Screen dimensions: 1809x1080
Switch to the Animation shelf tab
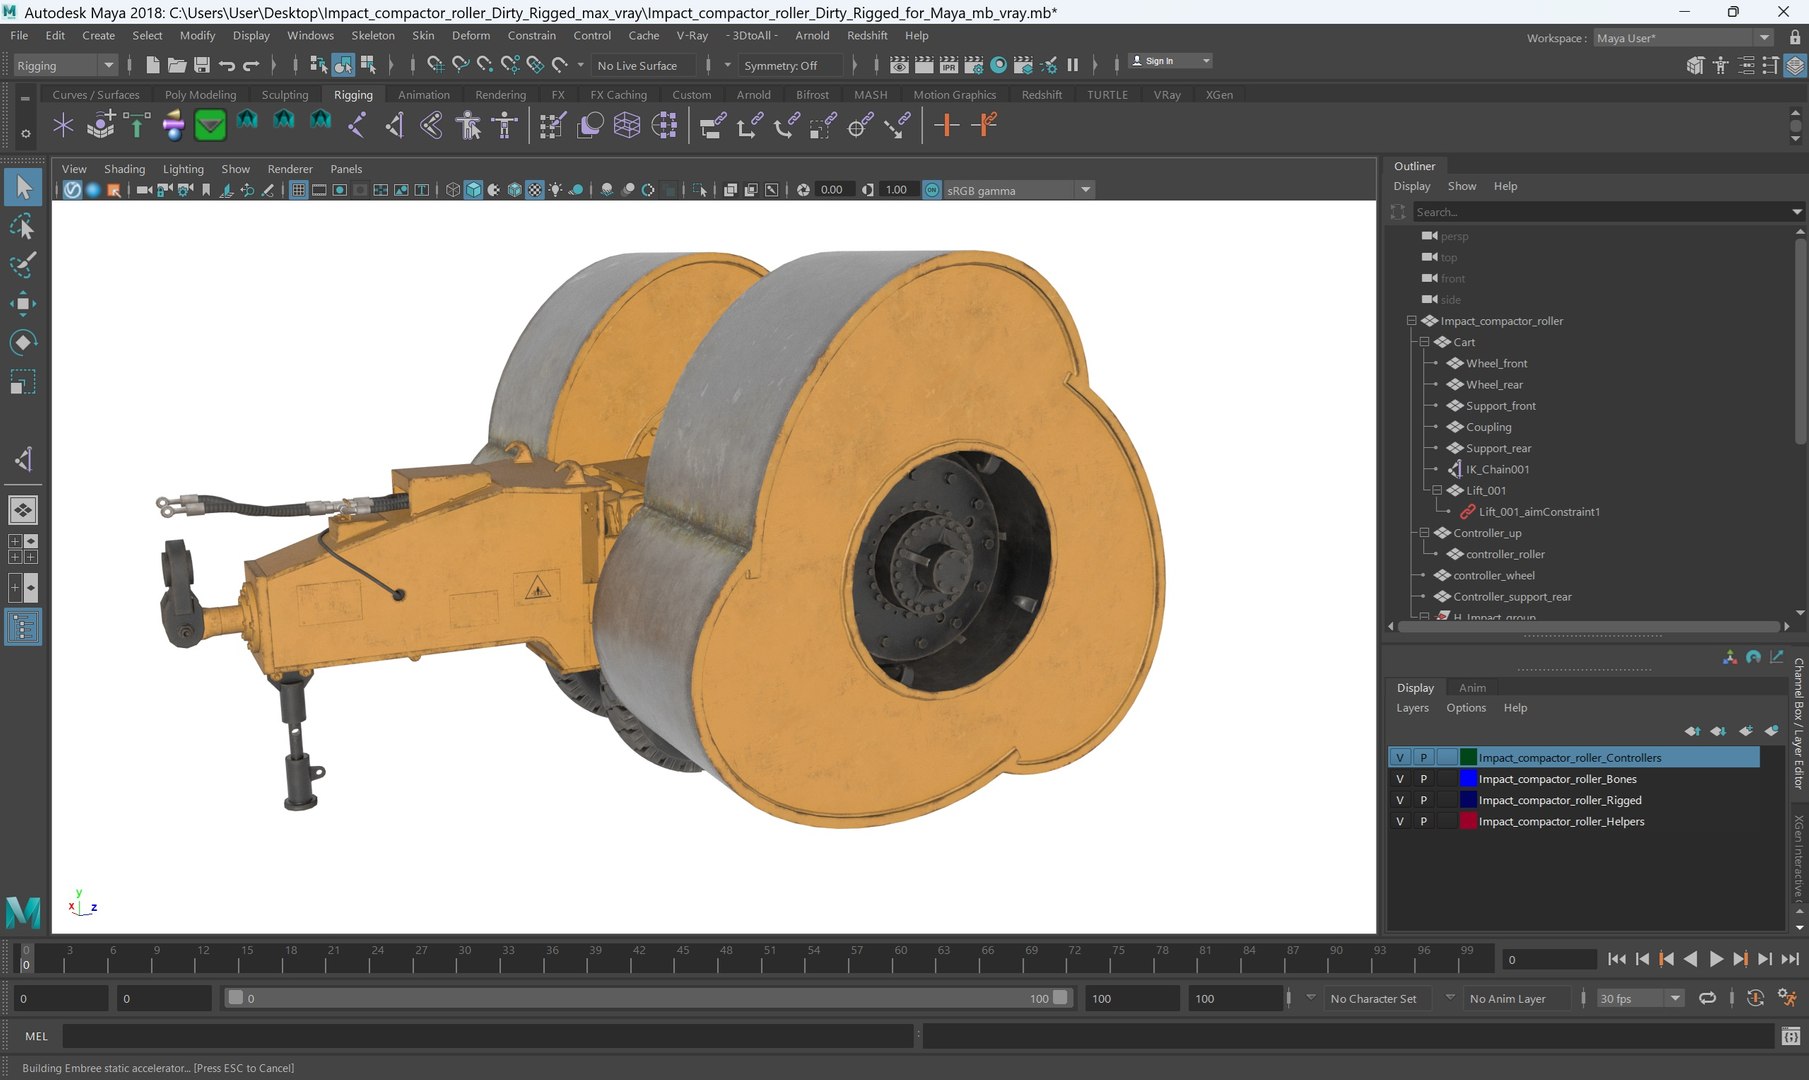tap(424, 95)
